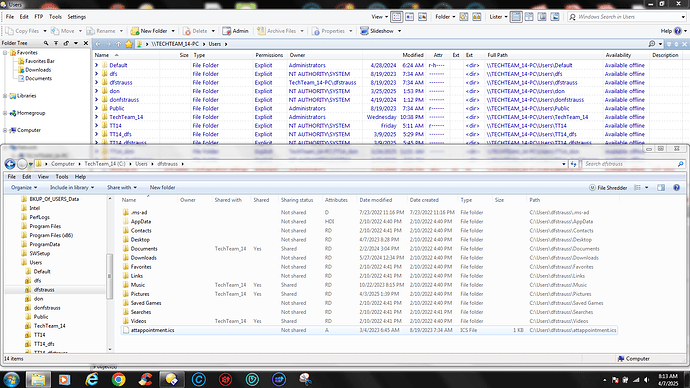
Task: Open the Organize dropdown
Action: pos(24,187)
